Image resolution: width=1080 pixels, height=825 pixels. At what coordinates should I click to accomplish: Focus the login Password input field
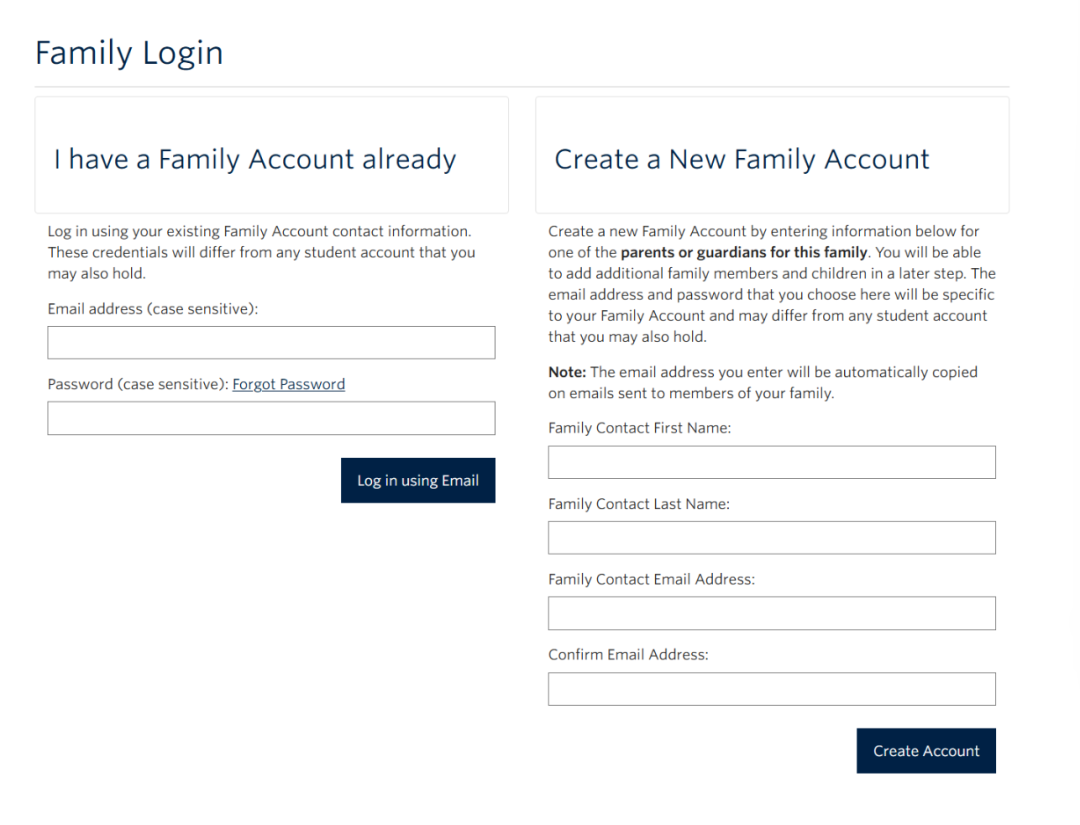[271, 418]
